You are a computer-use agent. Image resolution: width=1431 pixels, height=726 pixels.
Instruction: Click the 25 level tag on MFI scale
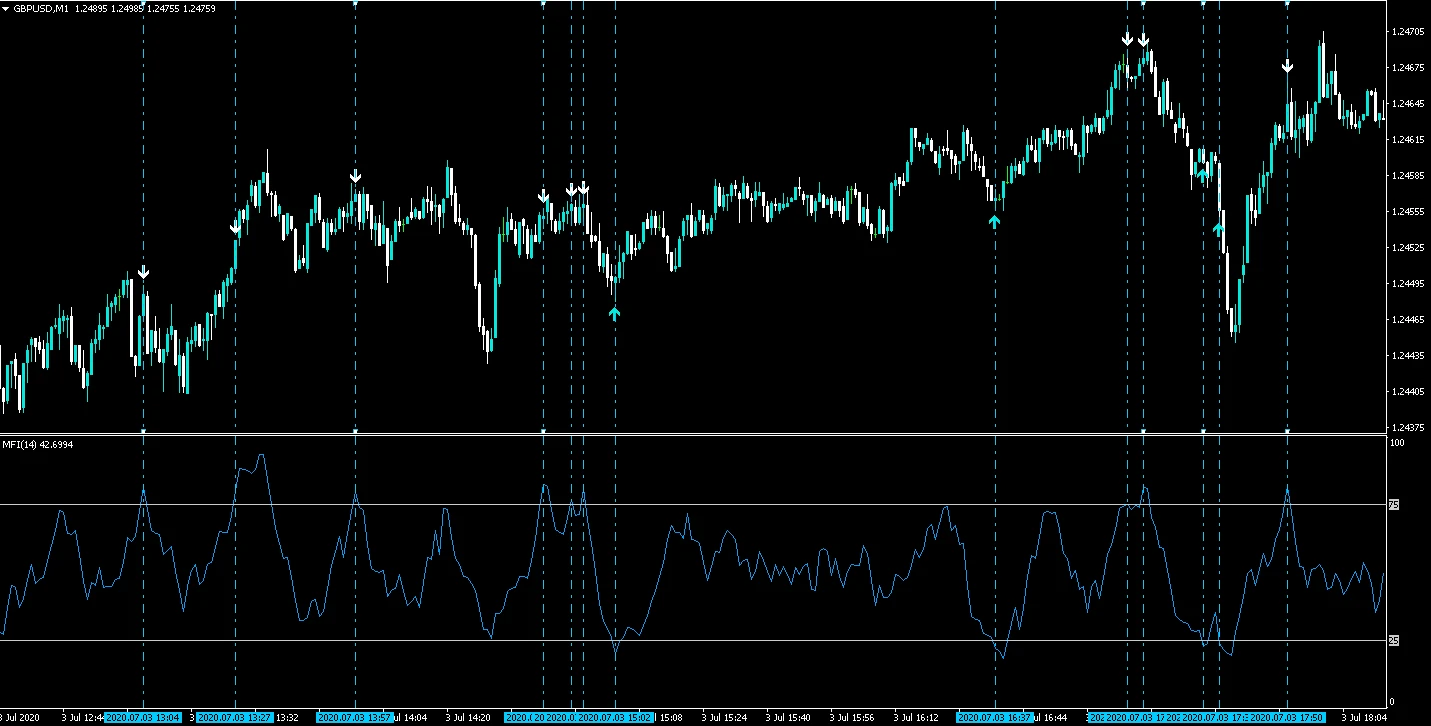coord(1394,640)
